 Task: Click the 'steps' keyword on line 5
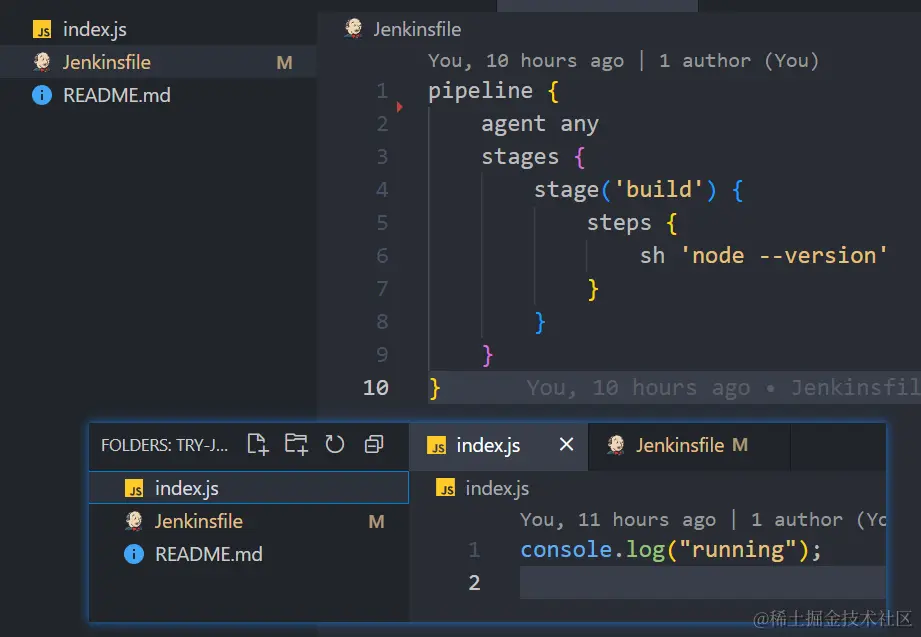(619, 223)
